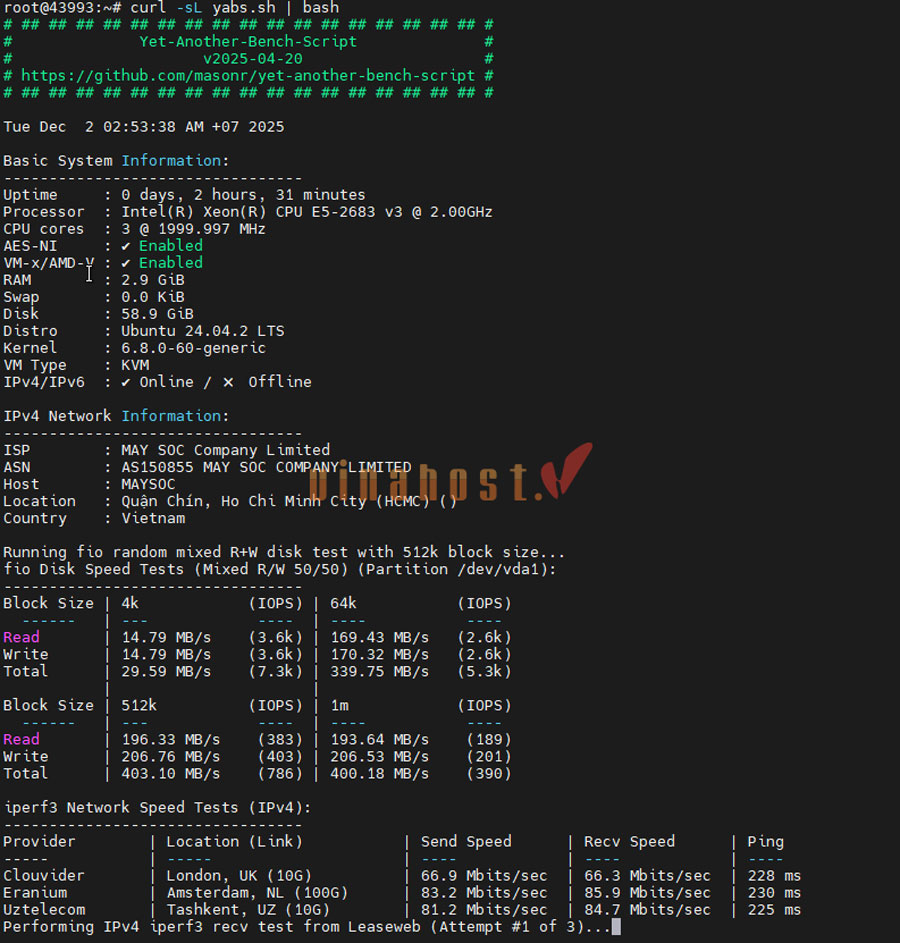900x943 pixels.
Task: Click the X mark before Offline
Action: [228, 382]
